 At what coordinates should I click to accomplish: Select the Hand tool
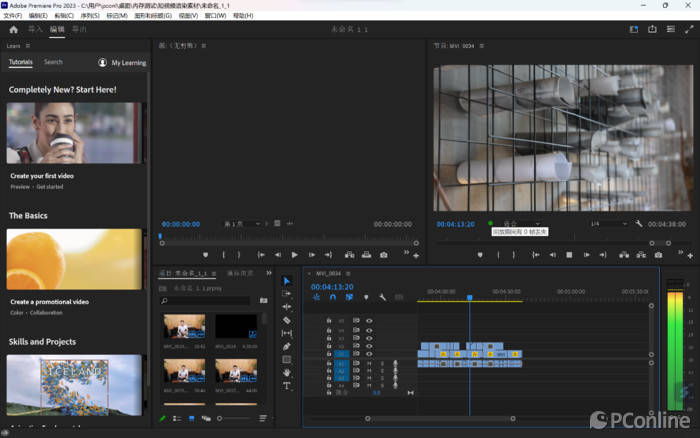287,372
